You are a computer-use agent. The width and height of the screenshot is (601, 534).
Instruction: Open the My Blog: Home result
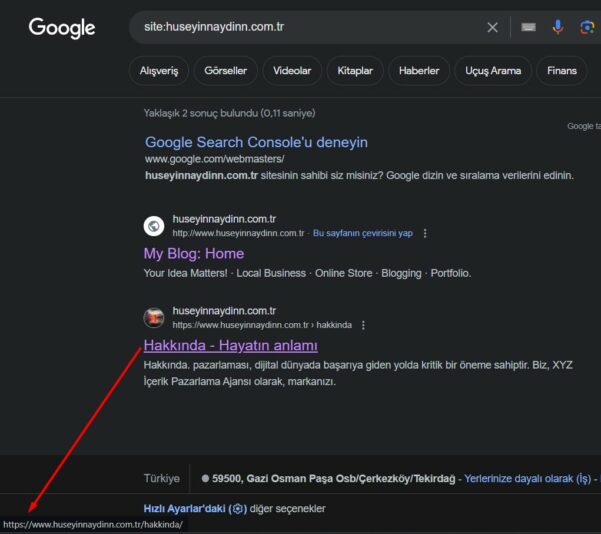193,253
